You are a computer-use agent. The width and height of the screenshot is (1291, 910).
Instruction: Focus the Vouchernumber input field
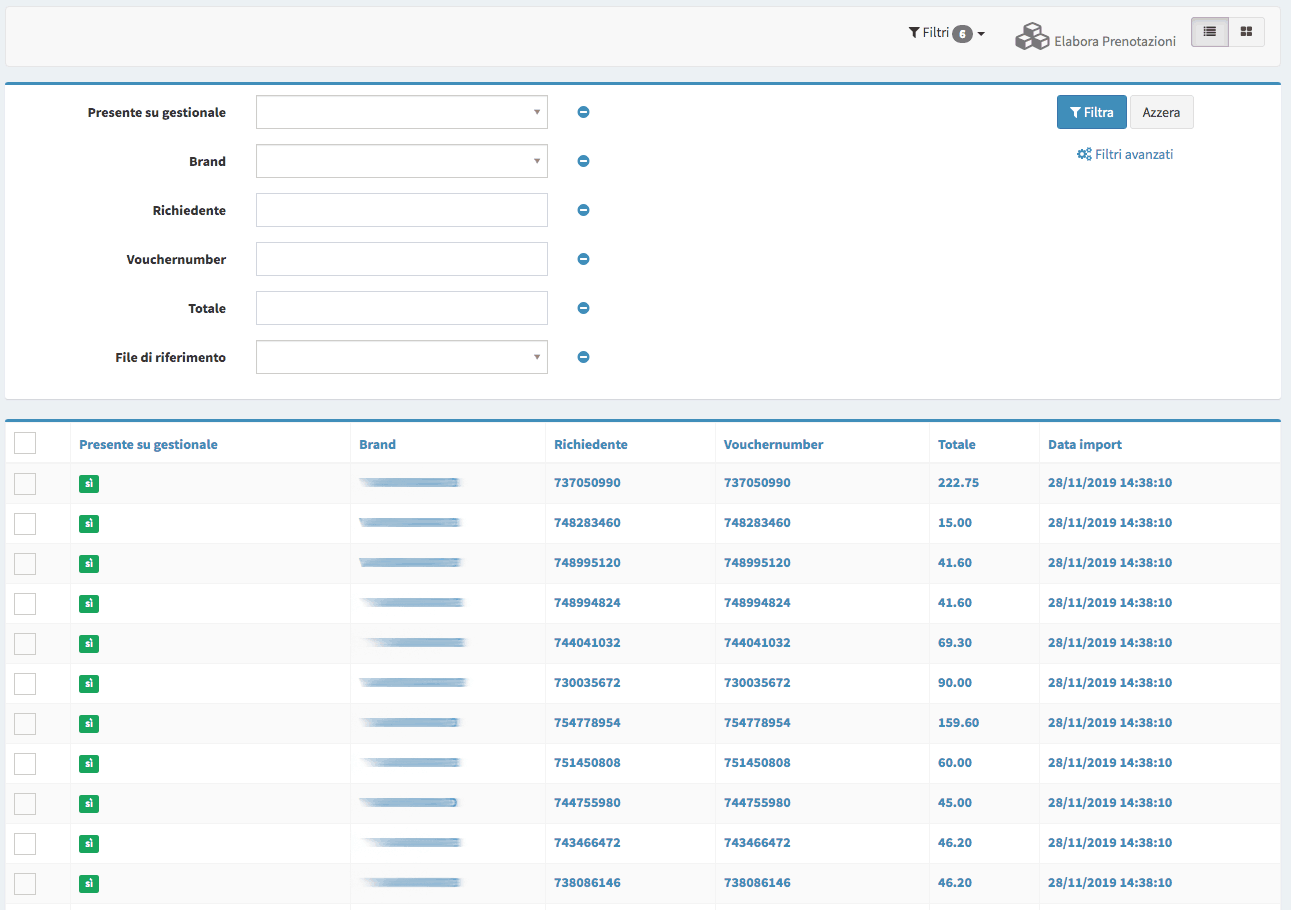click(402, 259)
